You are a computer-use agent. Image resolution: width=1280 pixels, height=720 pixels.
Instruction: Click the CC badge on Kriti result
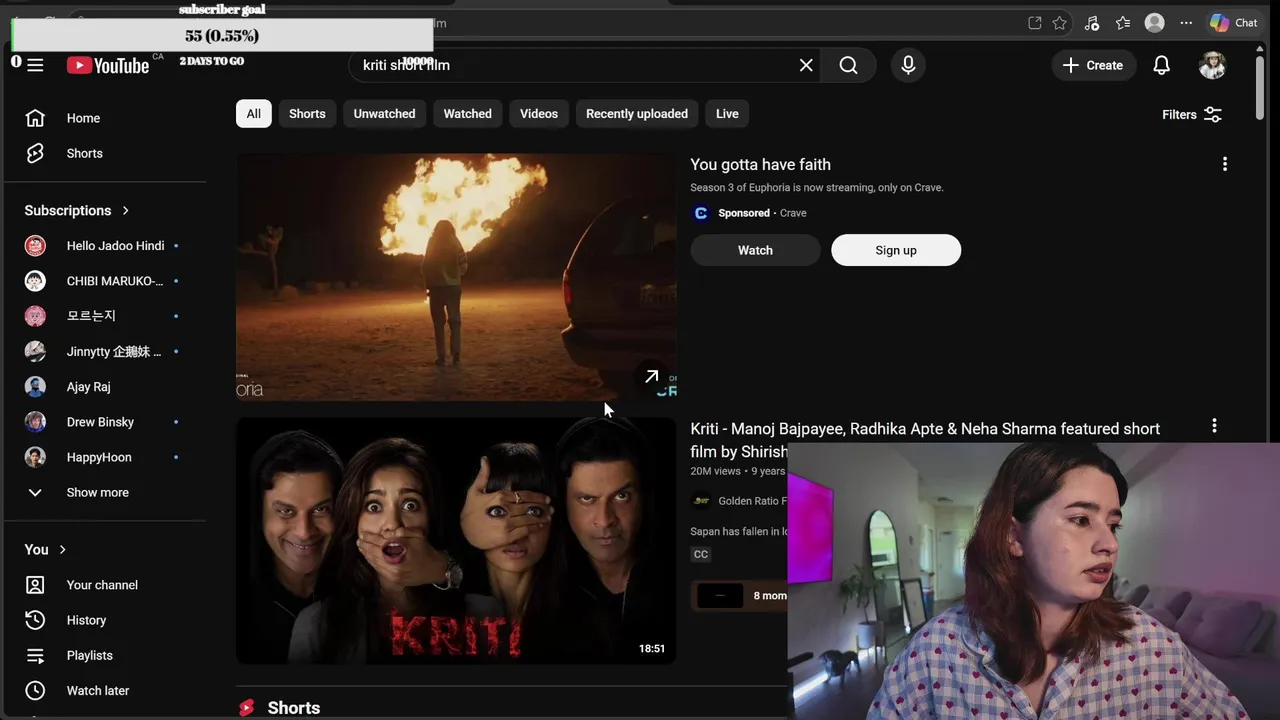tap(701, 554)
